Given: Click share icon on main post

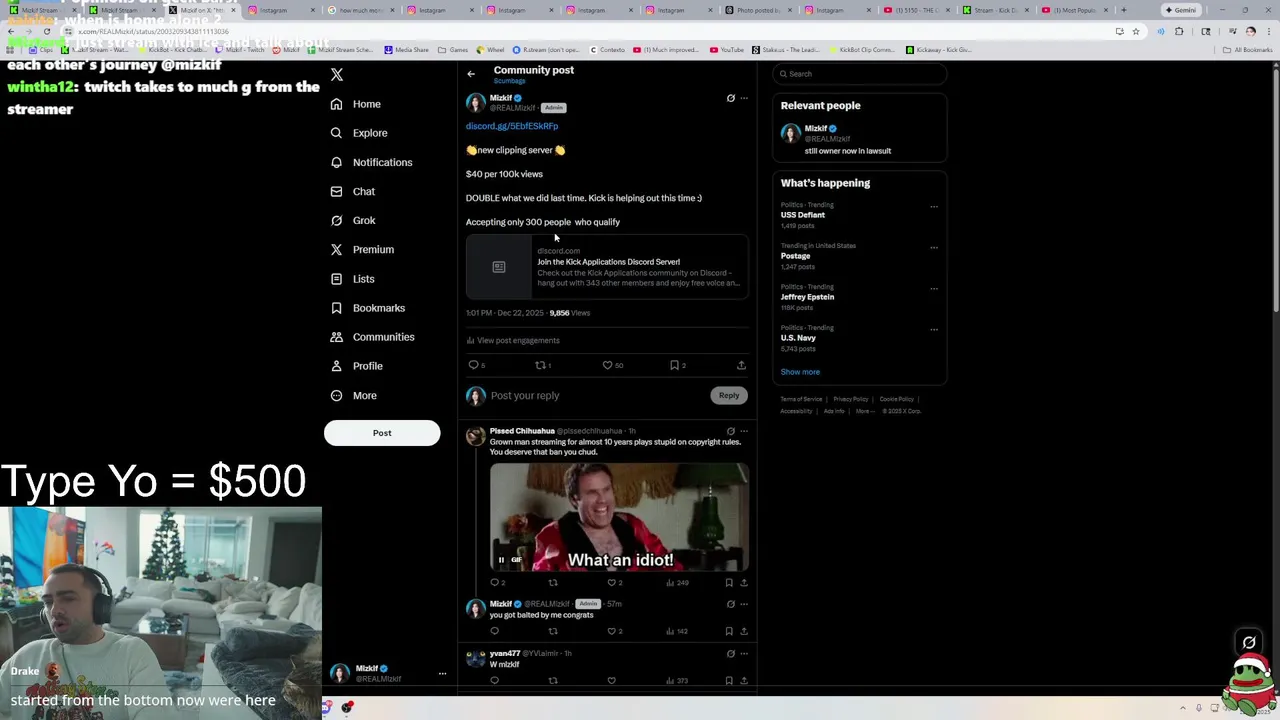Looking at the screenshot, I should tap(741, 365).
